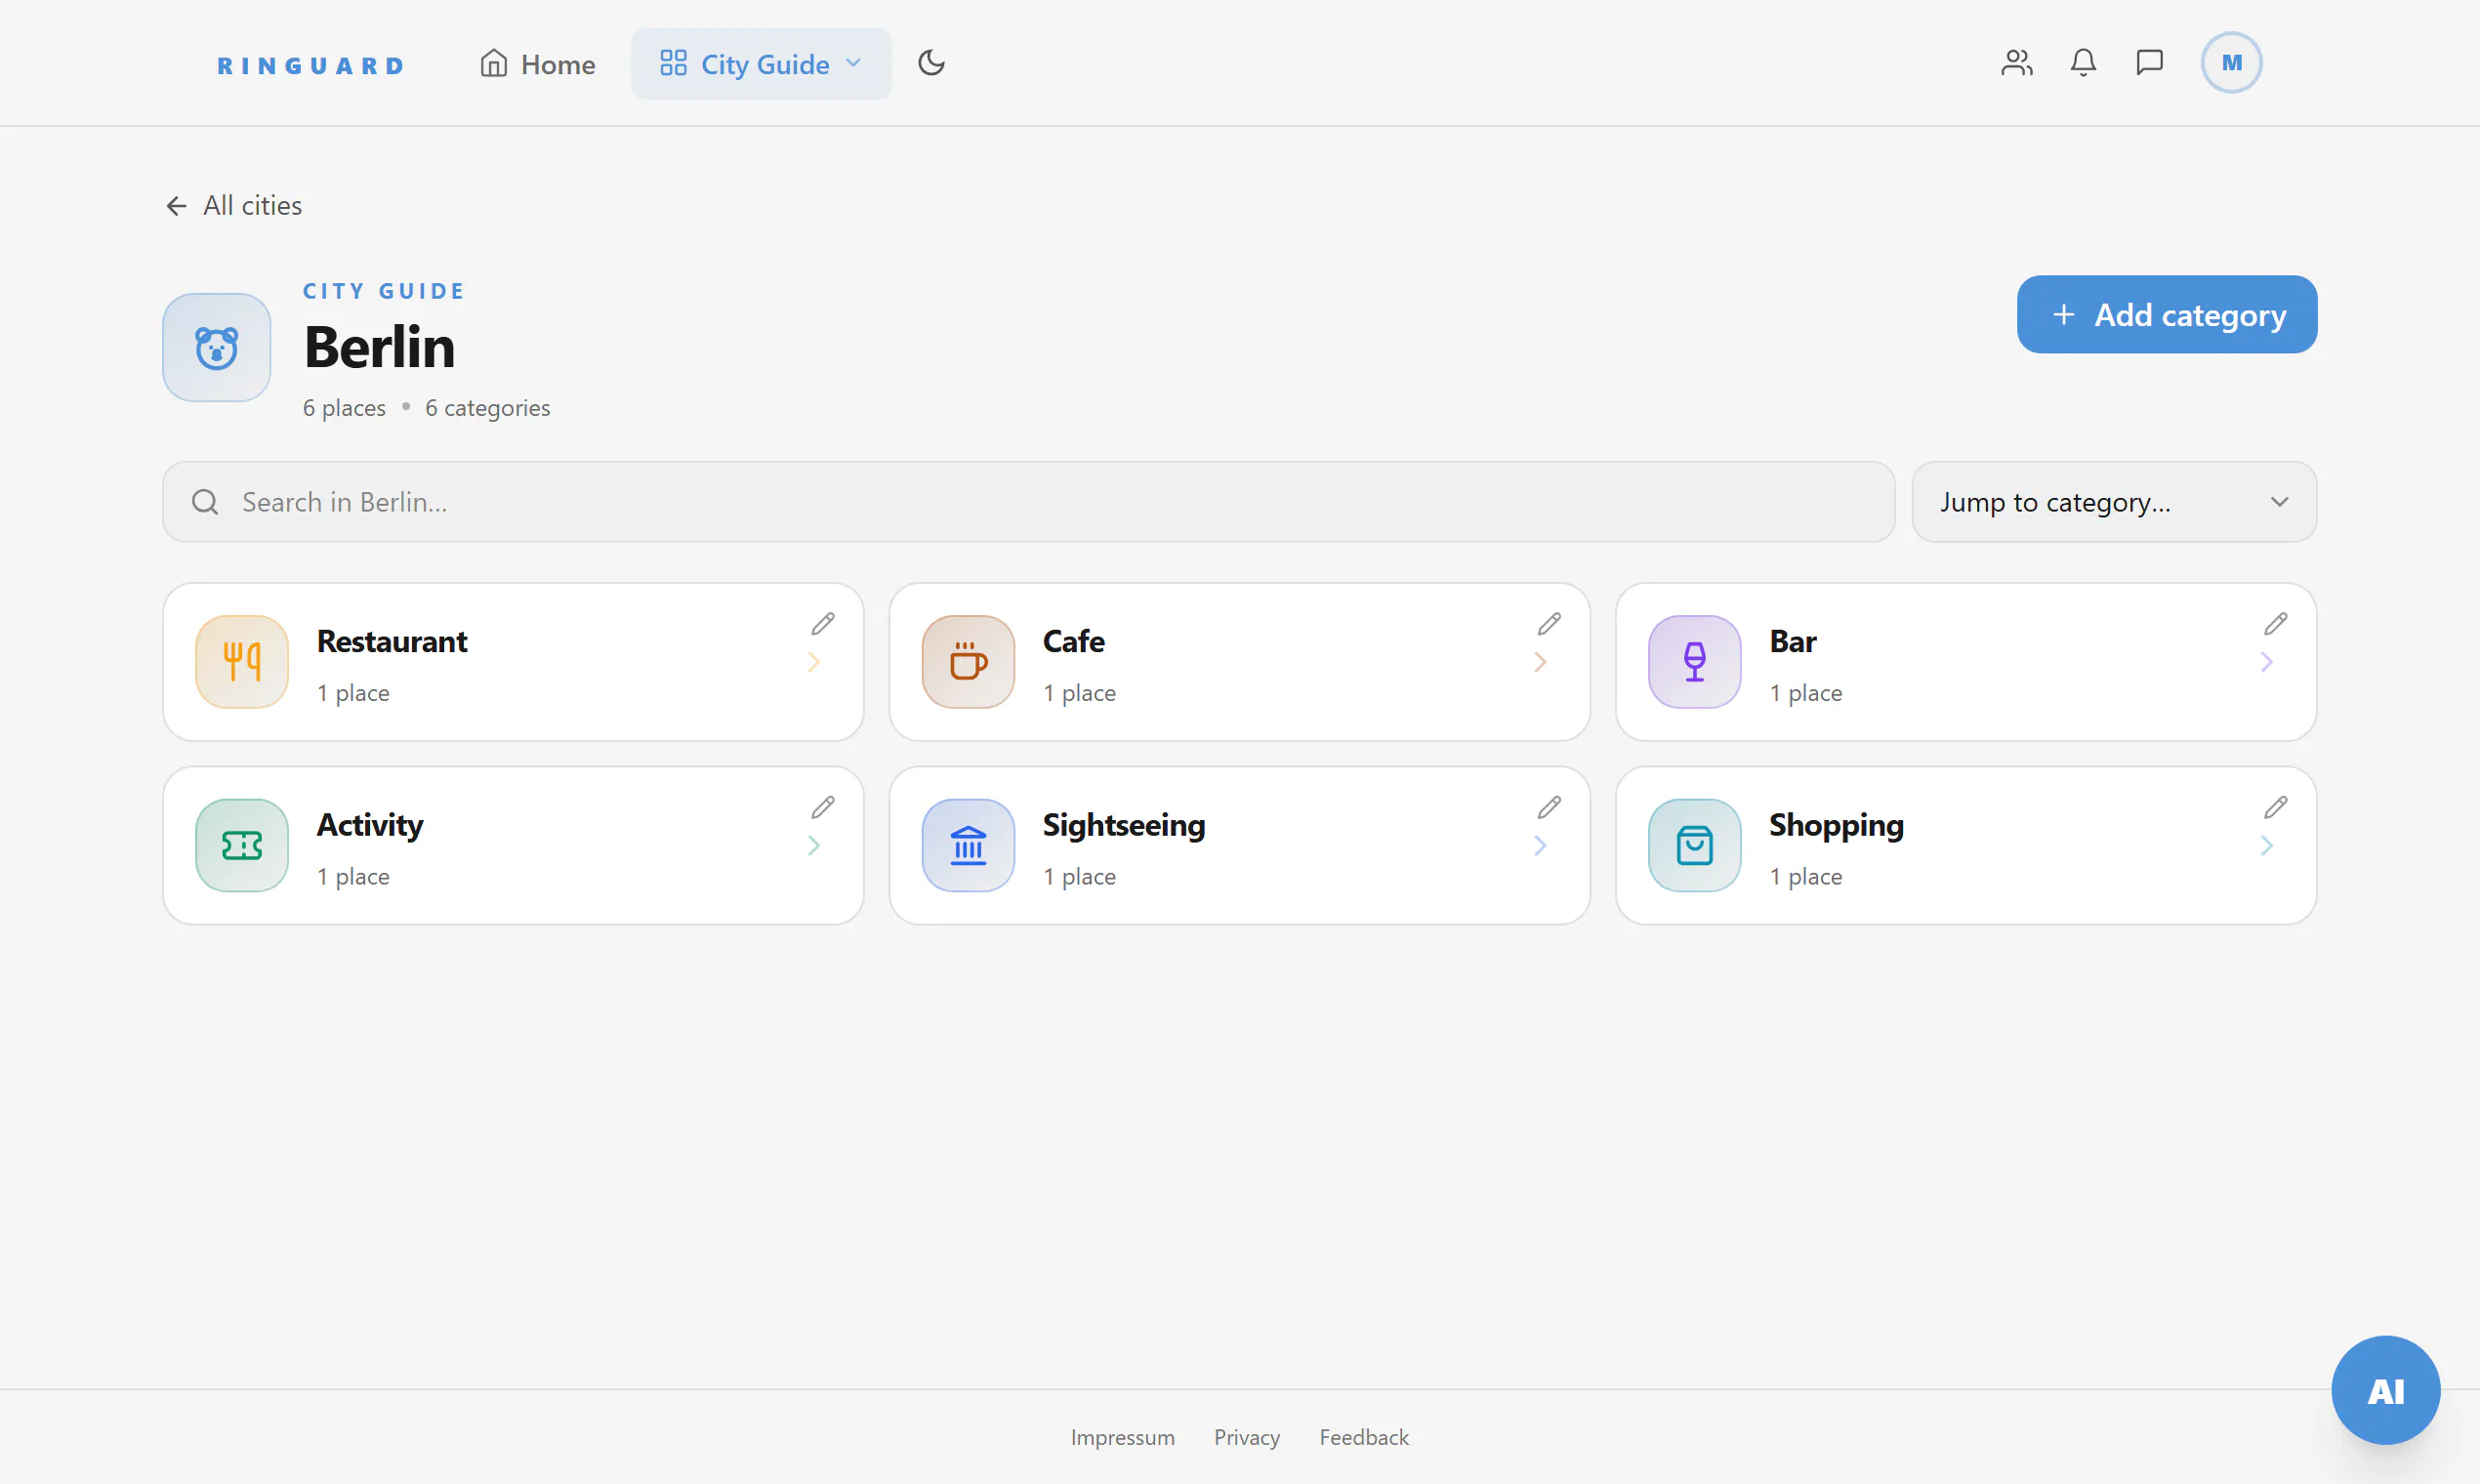The image size is (2480, 1484).
Task: Open the AI assistant floating button
Action: click(2385, 1390)
